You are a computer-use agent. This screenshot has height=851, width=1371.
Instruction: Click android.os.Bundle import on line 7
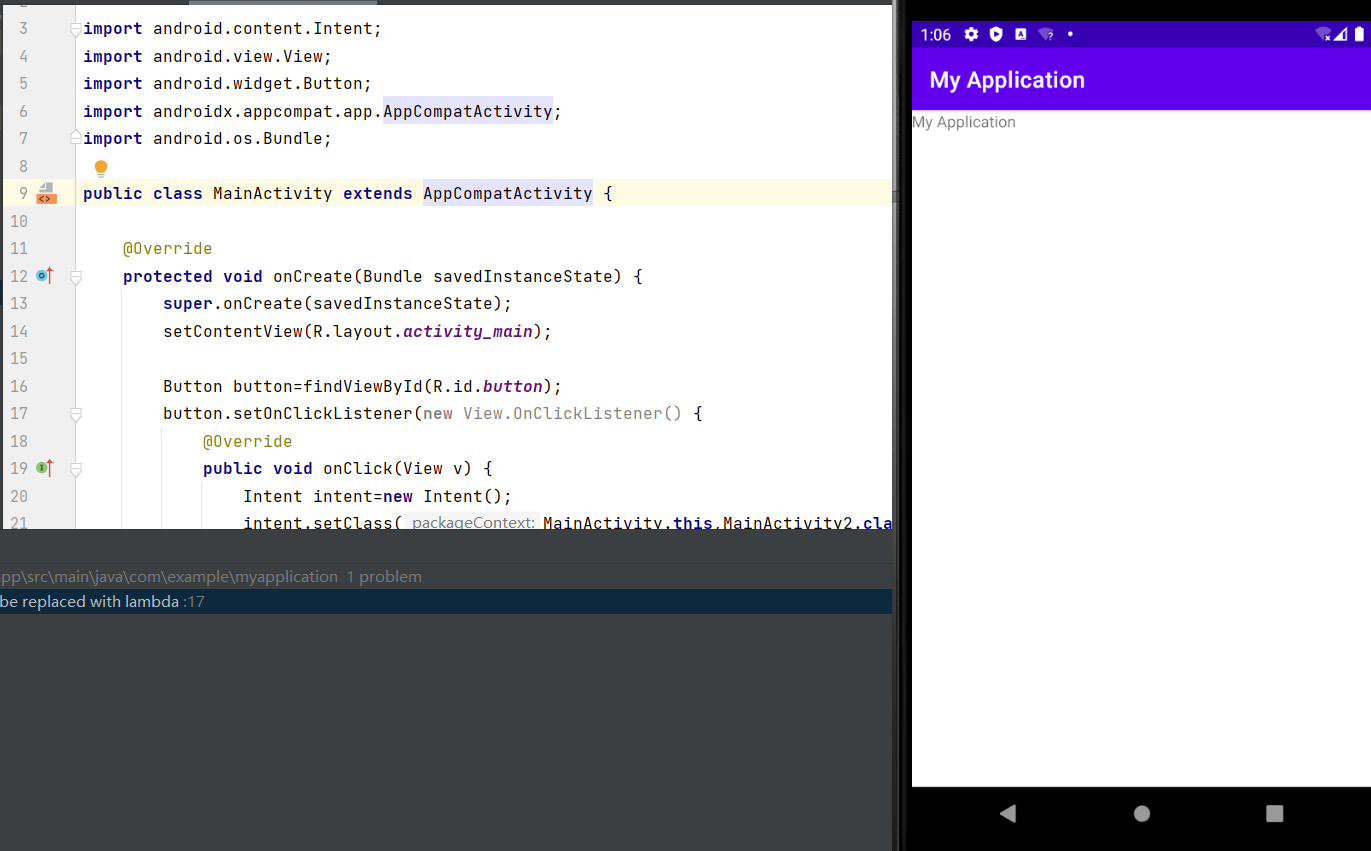tap(237, 138)
